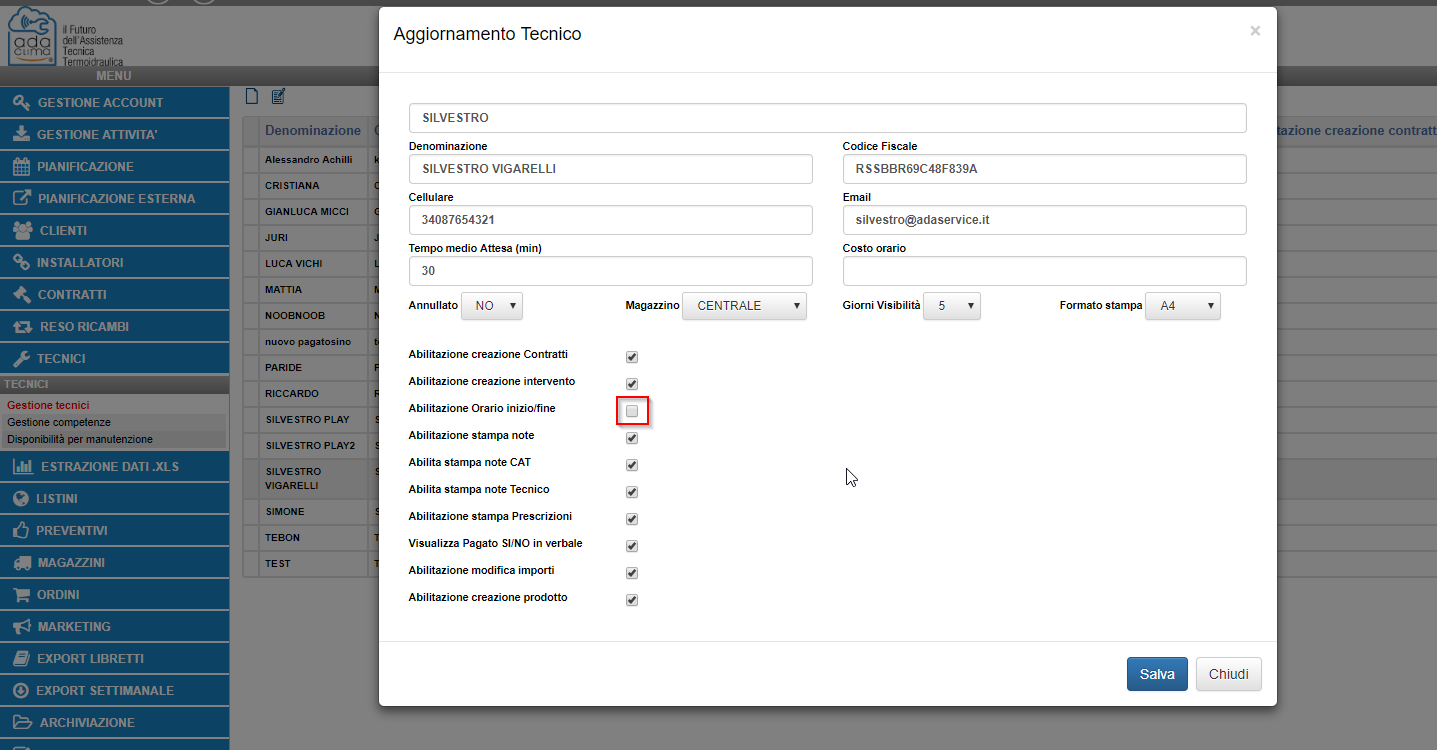The height and width of the screenshot is (750, 1437).
Task: Click the download circle icon beside EXPORT SETTIMANALE
Action: (x=21, y=691)
